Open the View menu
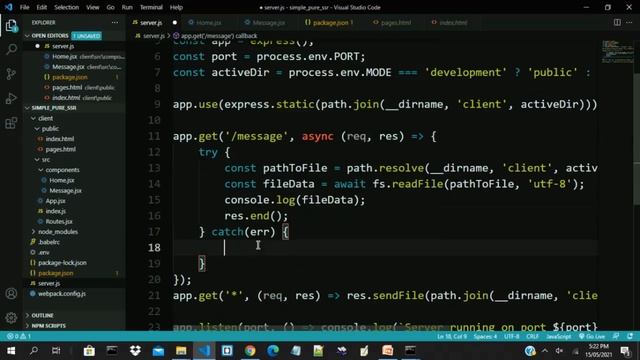The width and height of the screenshot is (640, 360). (x=93, y=7)
